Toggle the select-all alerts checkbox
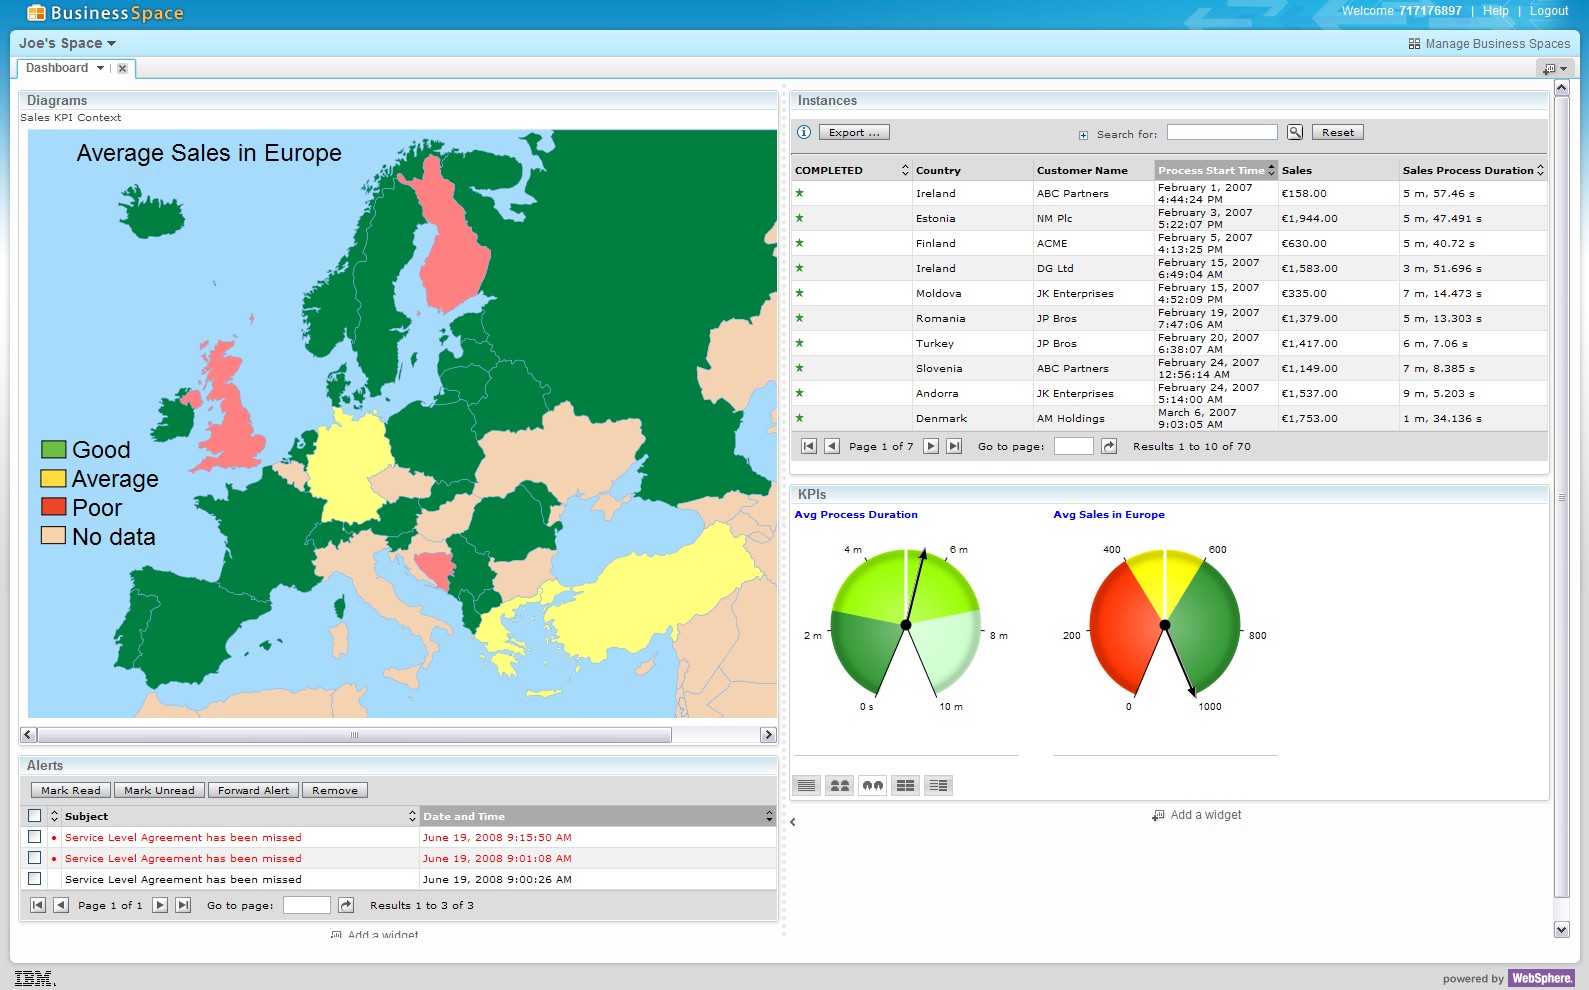Viewport: 1589px width, 990px height. pyautogui.click(x=35, y=816)
